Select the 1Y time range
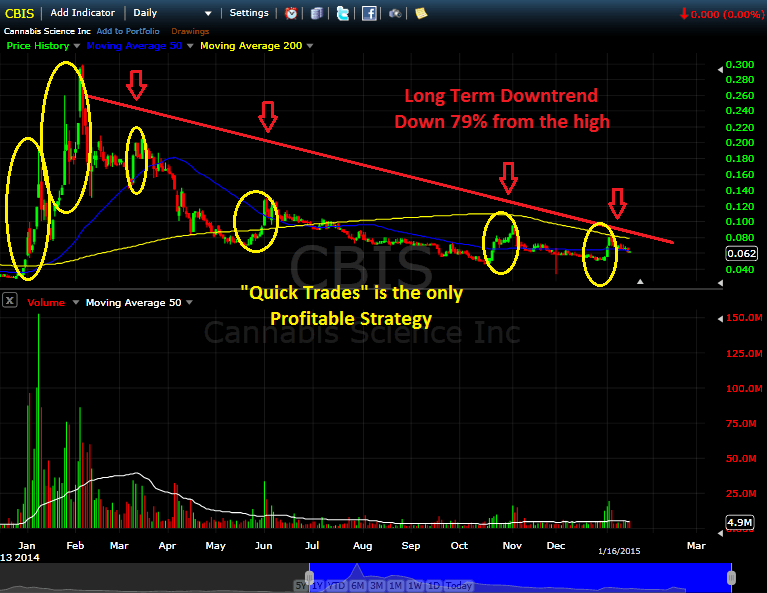This screenshot has height=593, width=767. 317,586
